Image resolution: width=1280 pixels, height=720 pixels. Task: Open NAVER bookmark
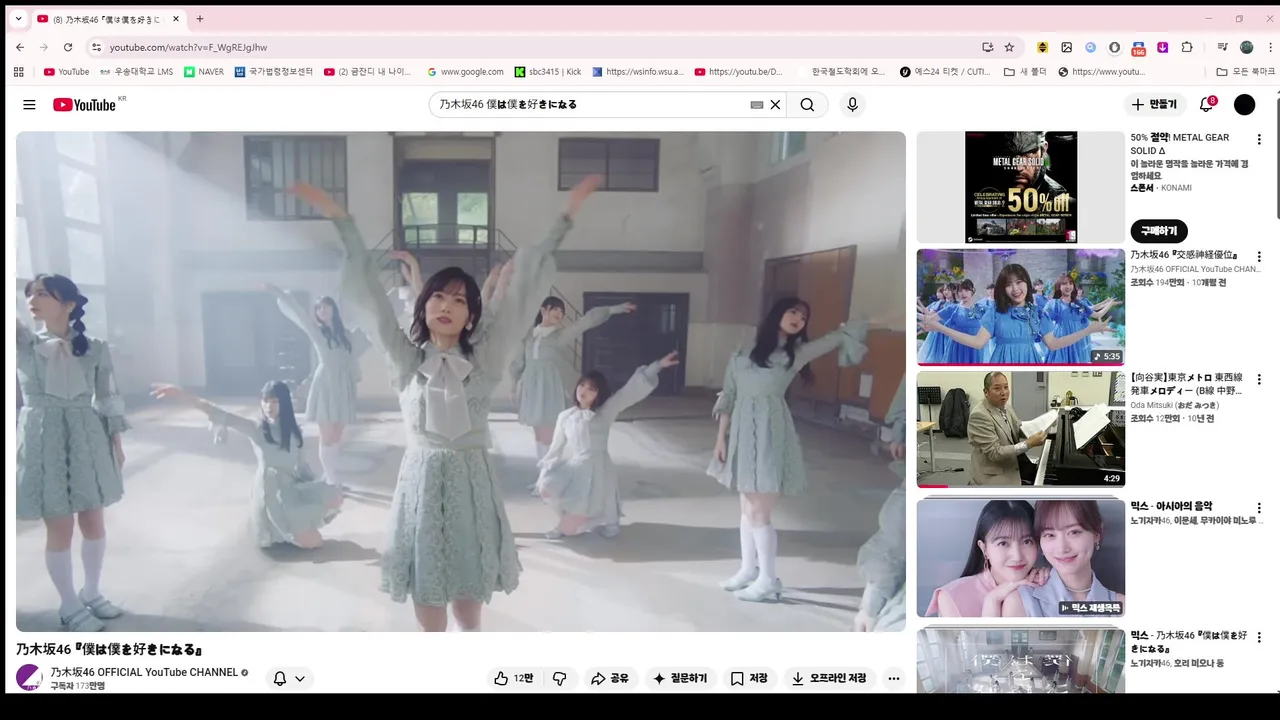[204, 72]
